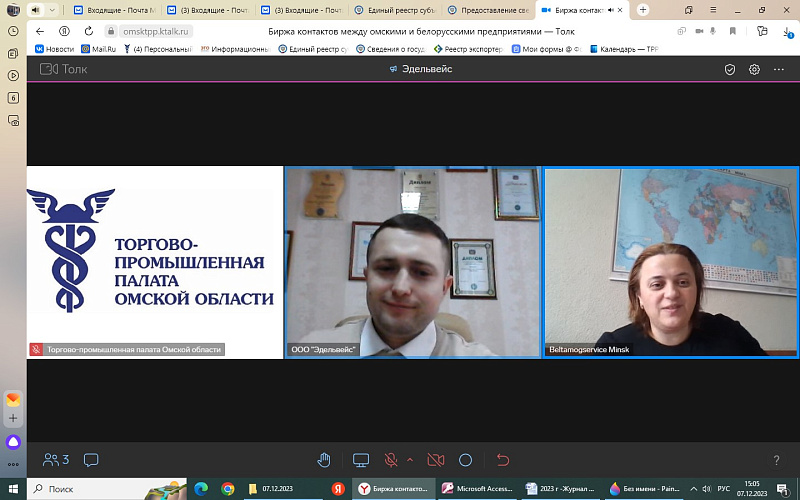Open Yandex home button in address bar

point(64,32)
